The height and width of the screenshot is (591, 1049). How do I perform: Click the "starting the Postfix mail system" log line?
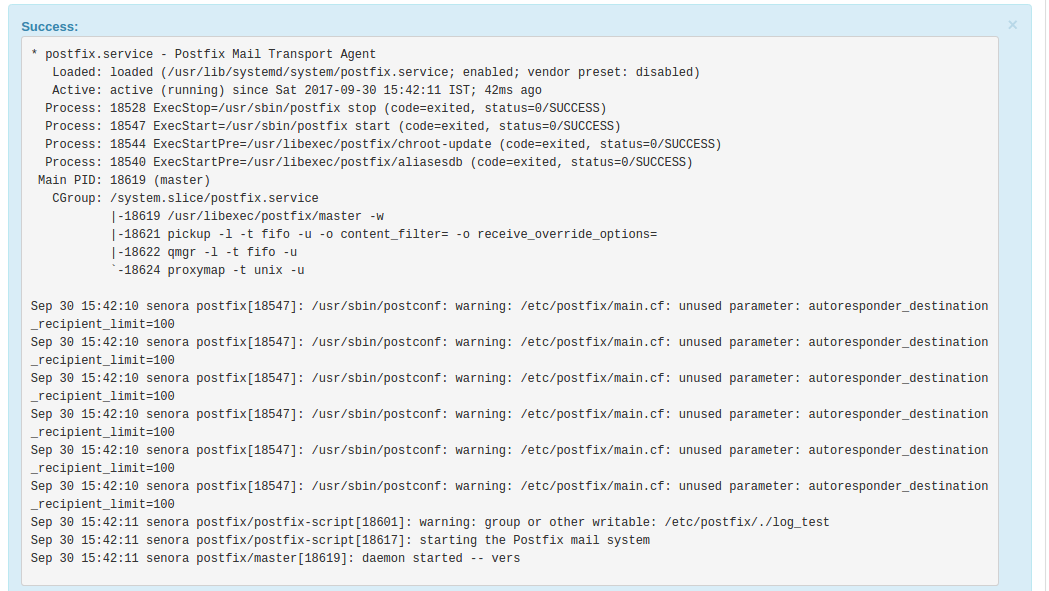click(340, 541)
